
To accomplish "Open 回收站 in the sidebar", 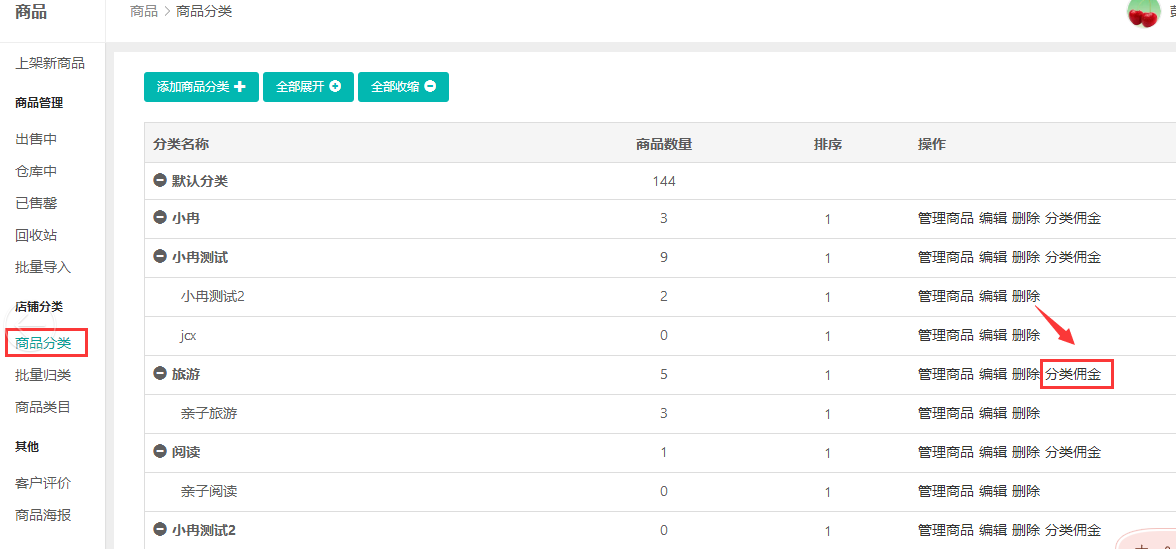I will tap(36, 235).
